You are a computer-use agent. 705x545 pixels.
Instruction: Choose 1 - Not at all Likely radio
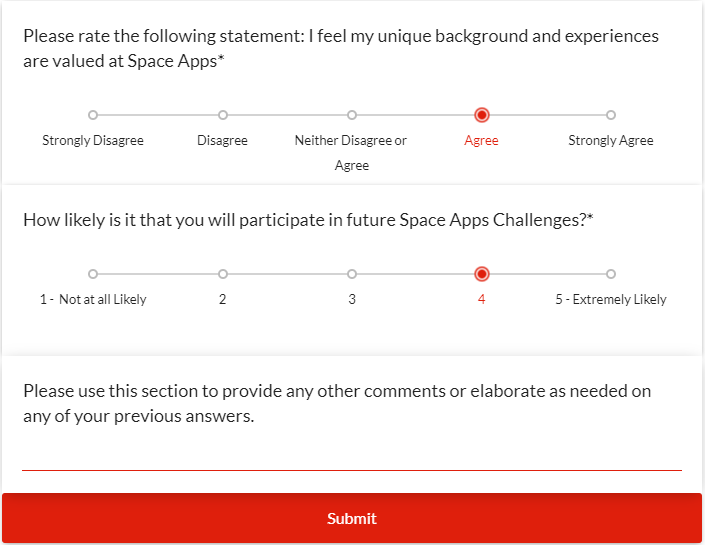click(x=93, y=274)
